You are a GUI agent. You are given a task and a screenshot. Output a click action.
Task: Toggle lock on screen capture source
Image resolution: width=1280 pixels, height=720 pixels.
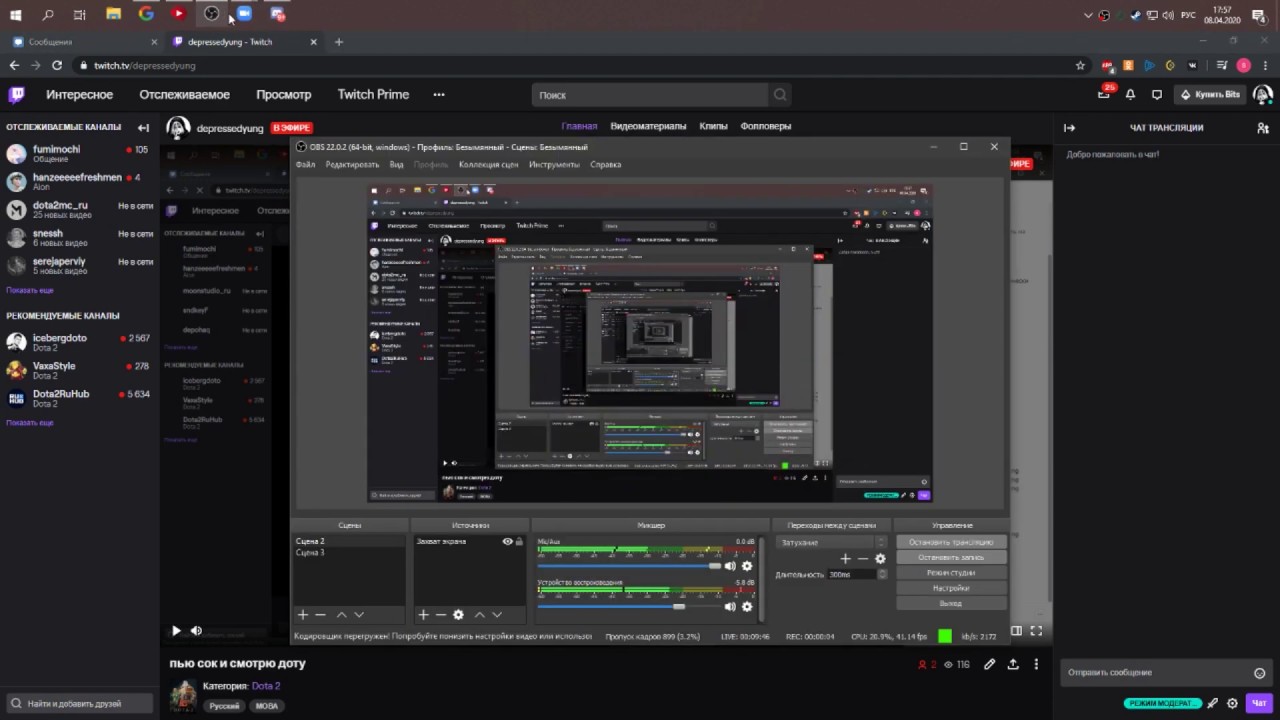pyautogui.click(x=519, y=542)
